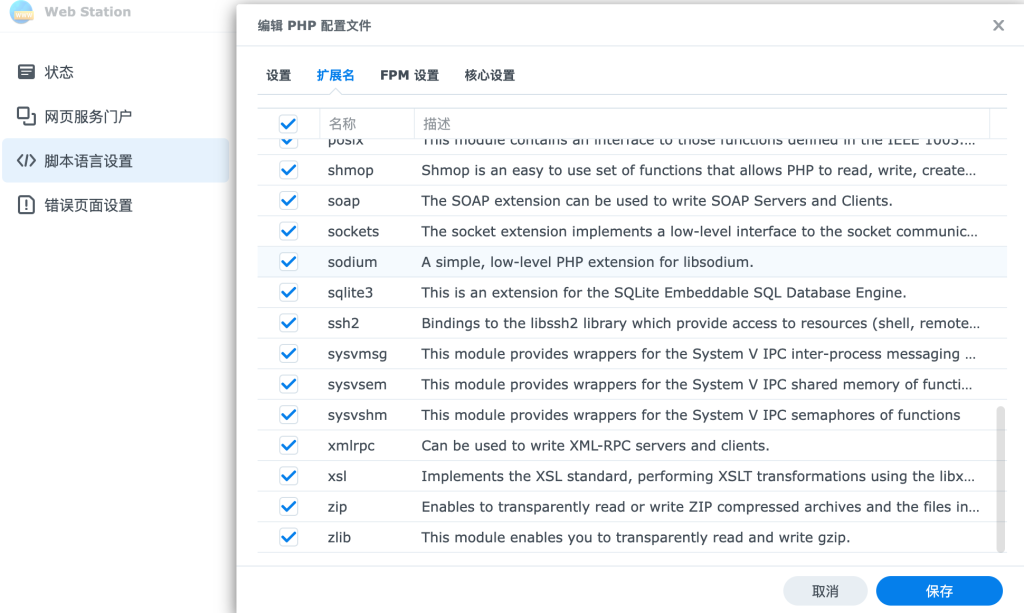Disable the ssh2 extension checkbox
The image size is (1024, 613).
[288, 323]
